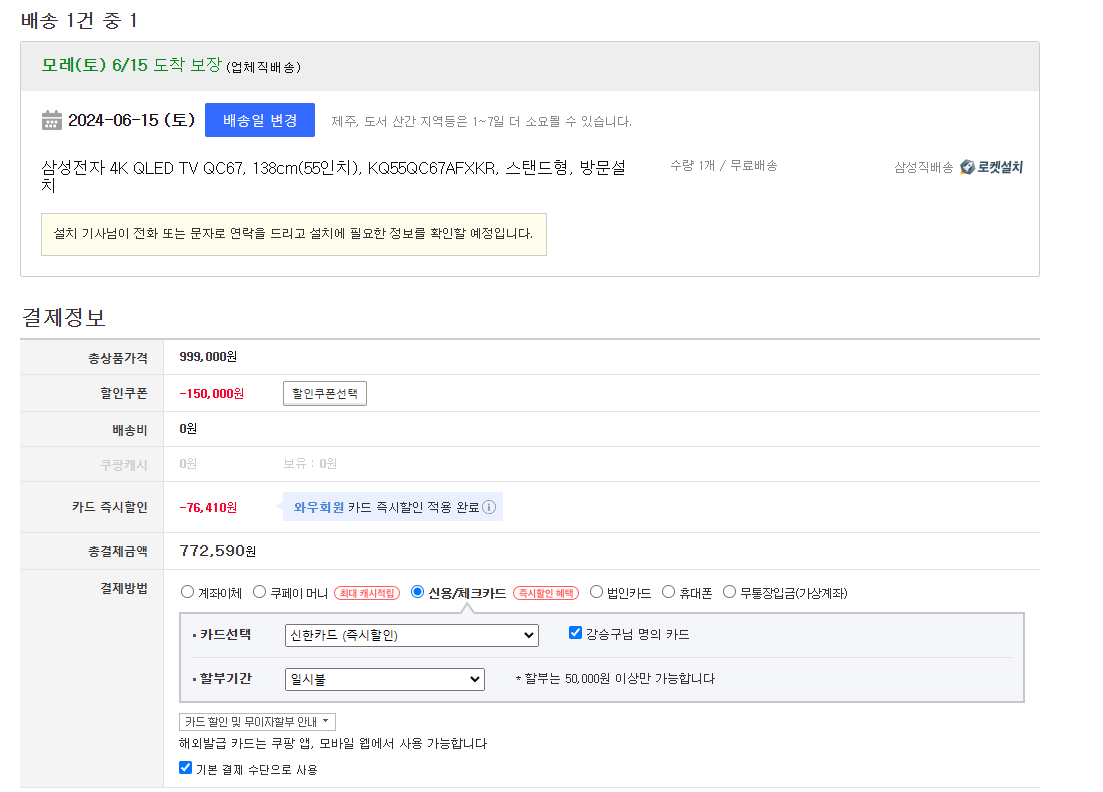Expand 카드 할인 및 무이자할부 안내
This screenshot has height=792, width=1103.
pos(257,722)
